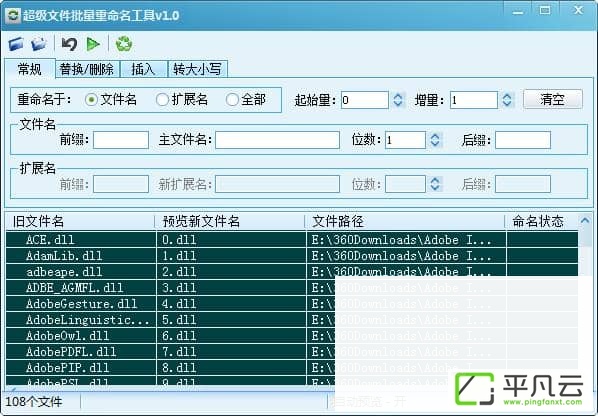The height and width of the screenshot is (416, 598).
Task: Click the 增量 input field
Action: pyautogui.click(x=474, y=100)
